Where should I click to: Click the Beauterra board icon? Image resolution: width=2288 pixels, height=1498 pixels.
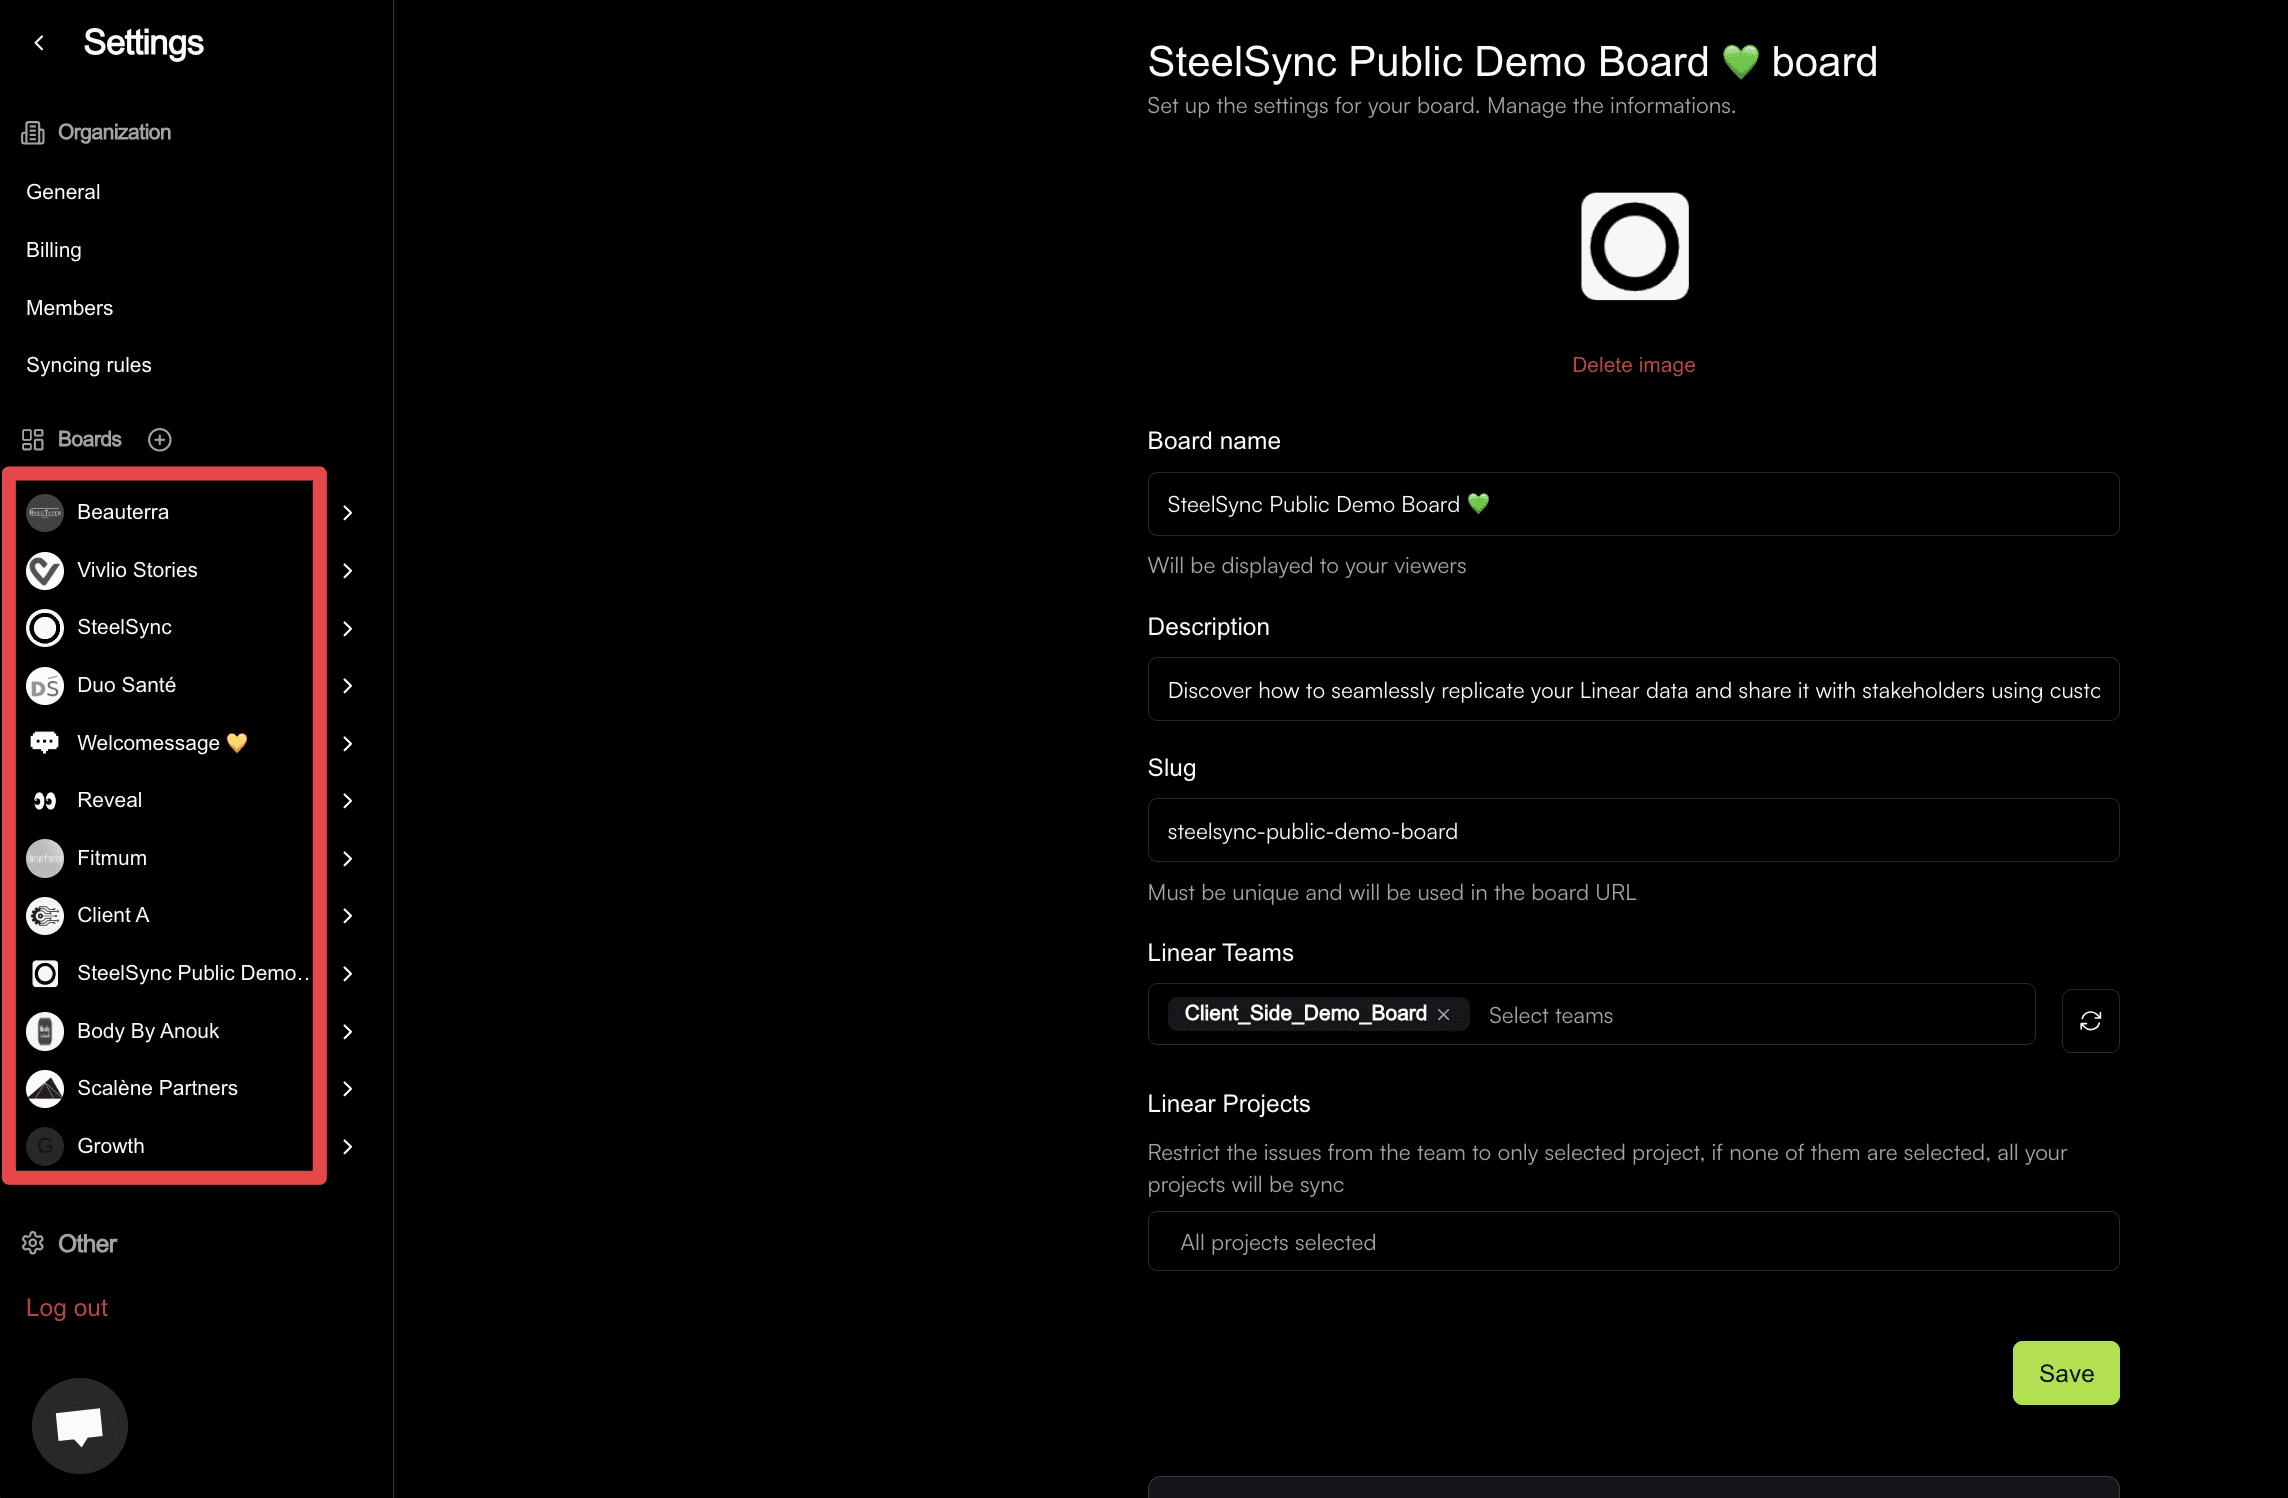[45, 512]
